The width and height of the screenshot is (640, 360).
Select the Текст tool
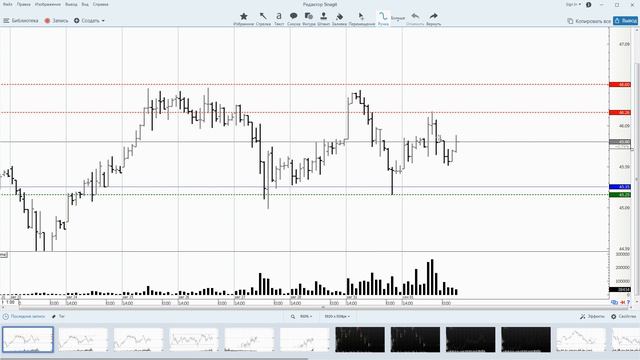[x=279, y=19]
